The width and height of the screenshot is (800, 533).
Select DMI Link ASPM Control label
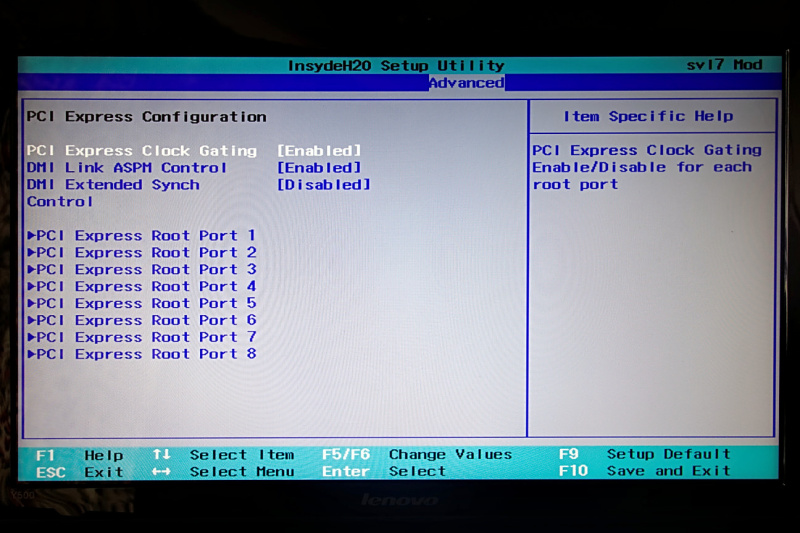coord(127,167)
